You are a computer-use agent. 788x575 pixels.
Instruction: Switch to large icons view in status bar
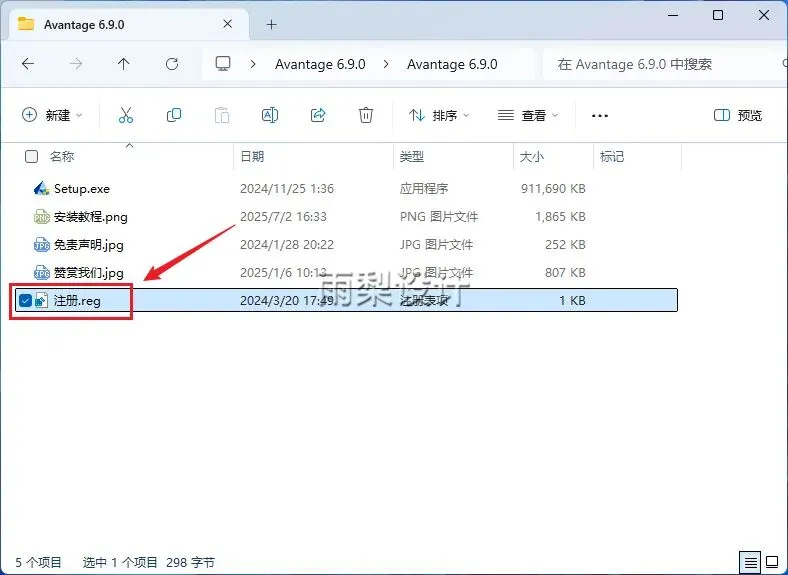coord(772,561)
